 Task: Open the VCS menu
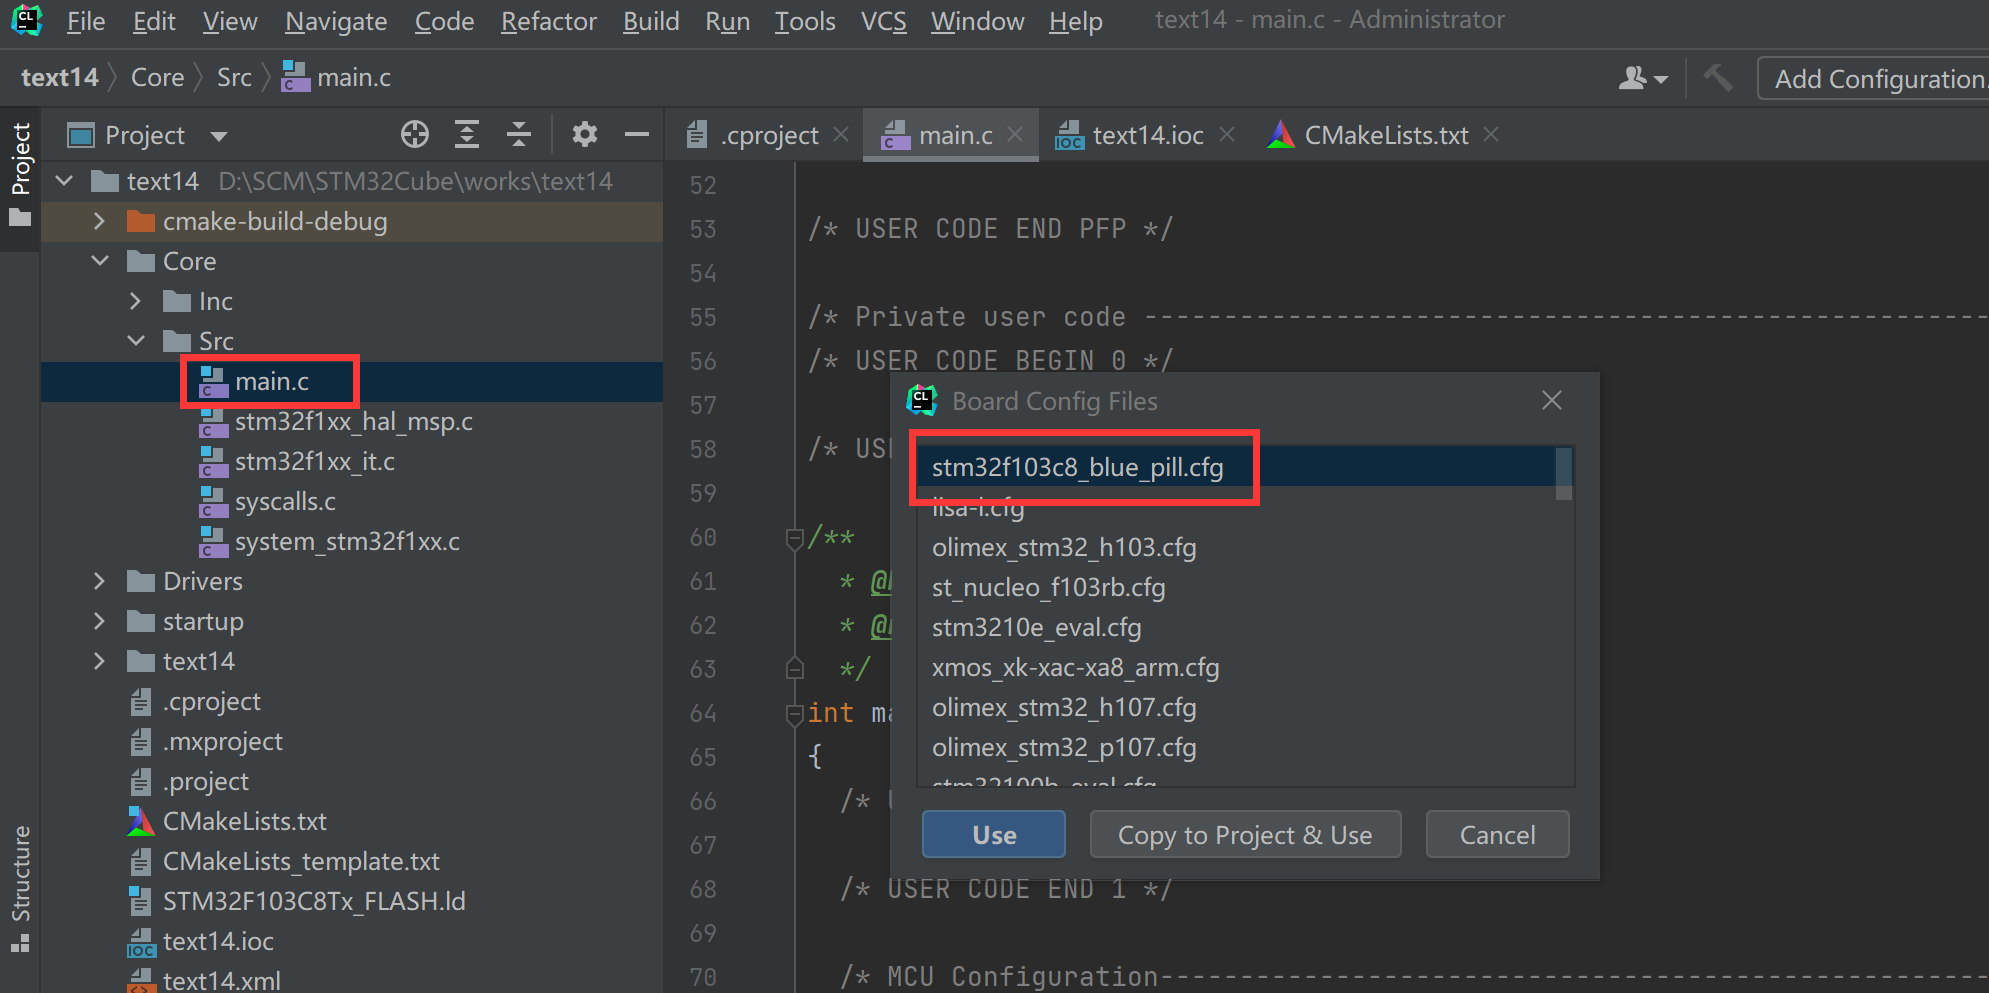pyautogui.click(x=883, y=20)
